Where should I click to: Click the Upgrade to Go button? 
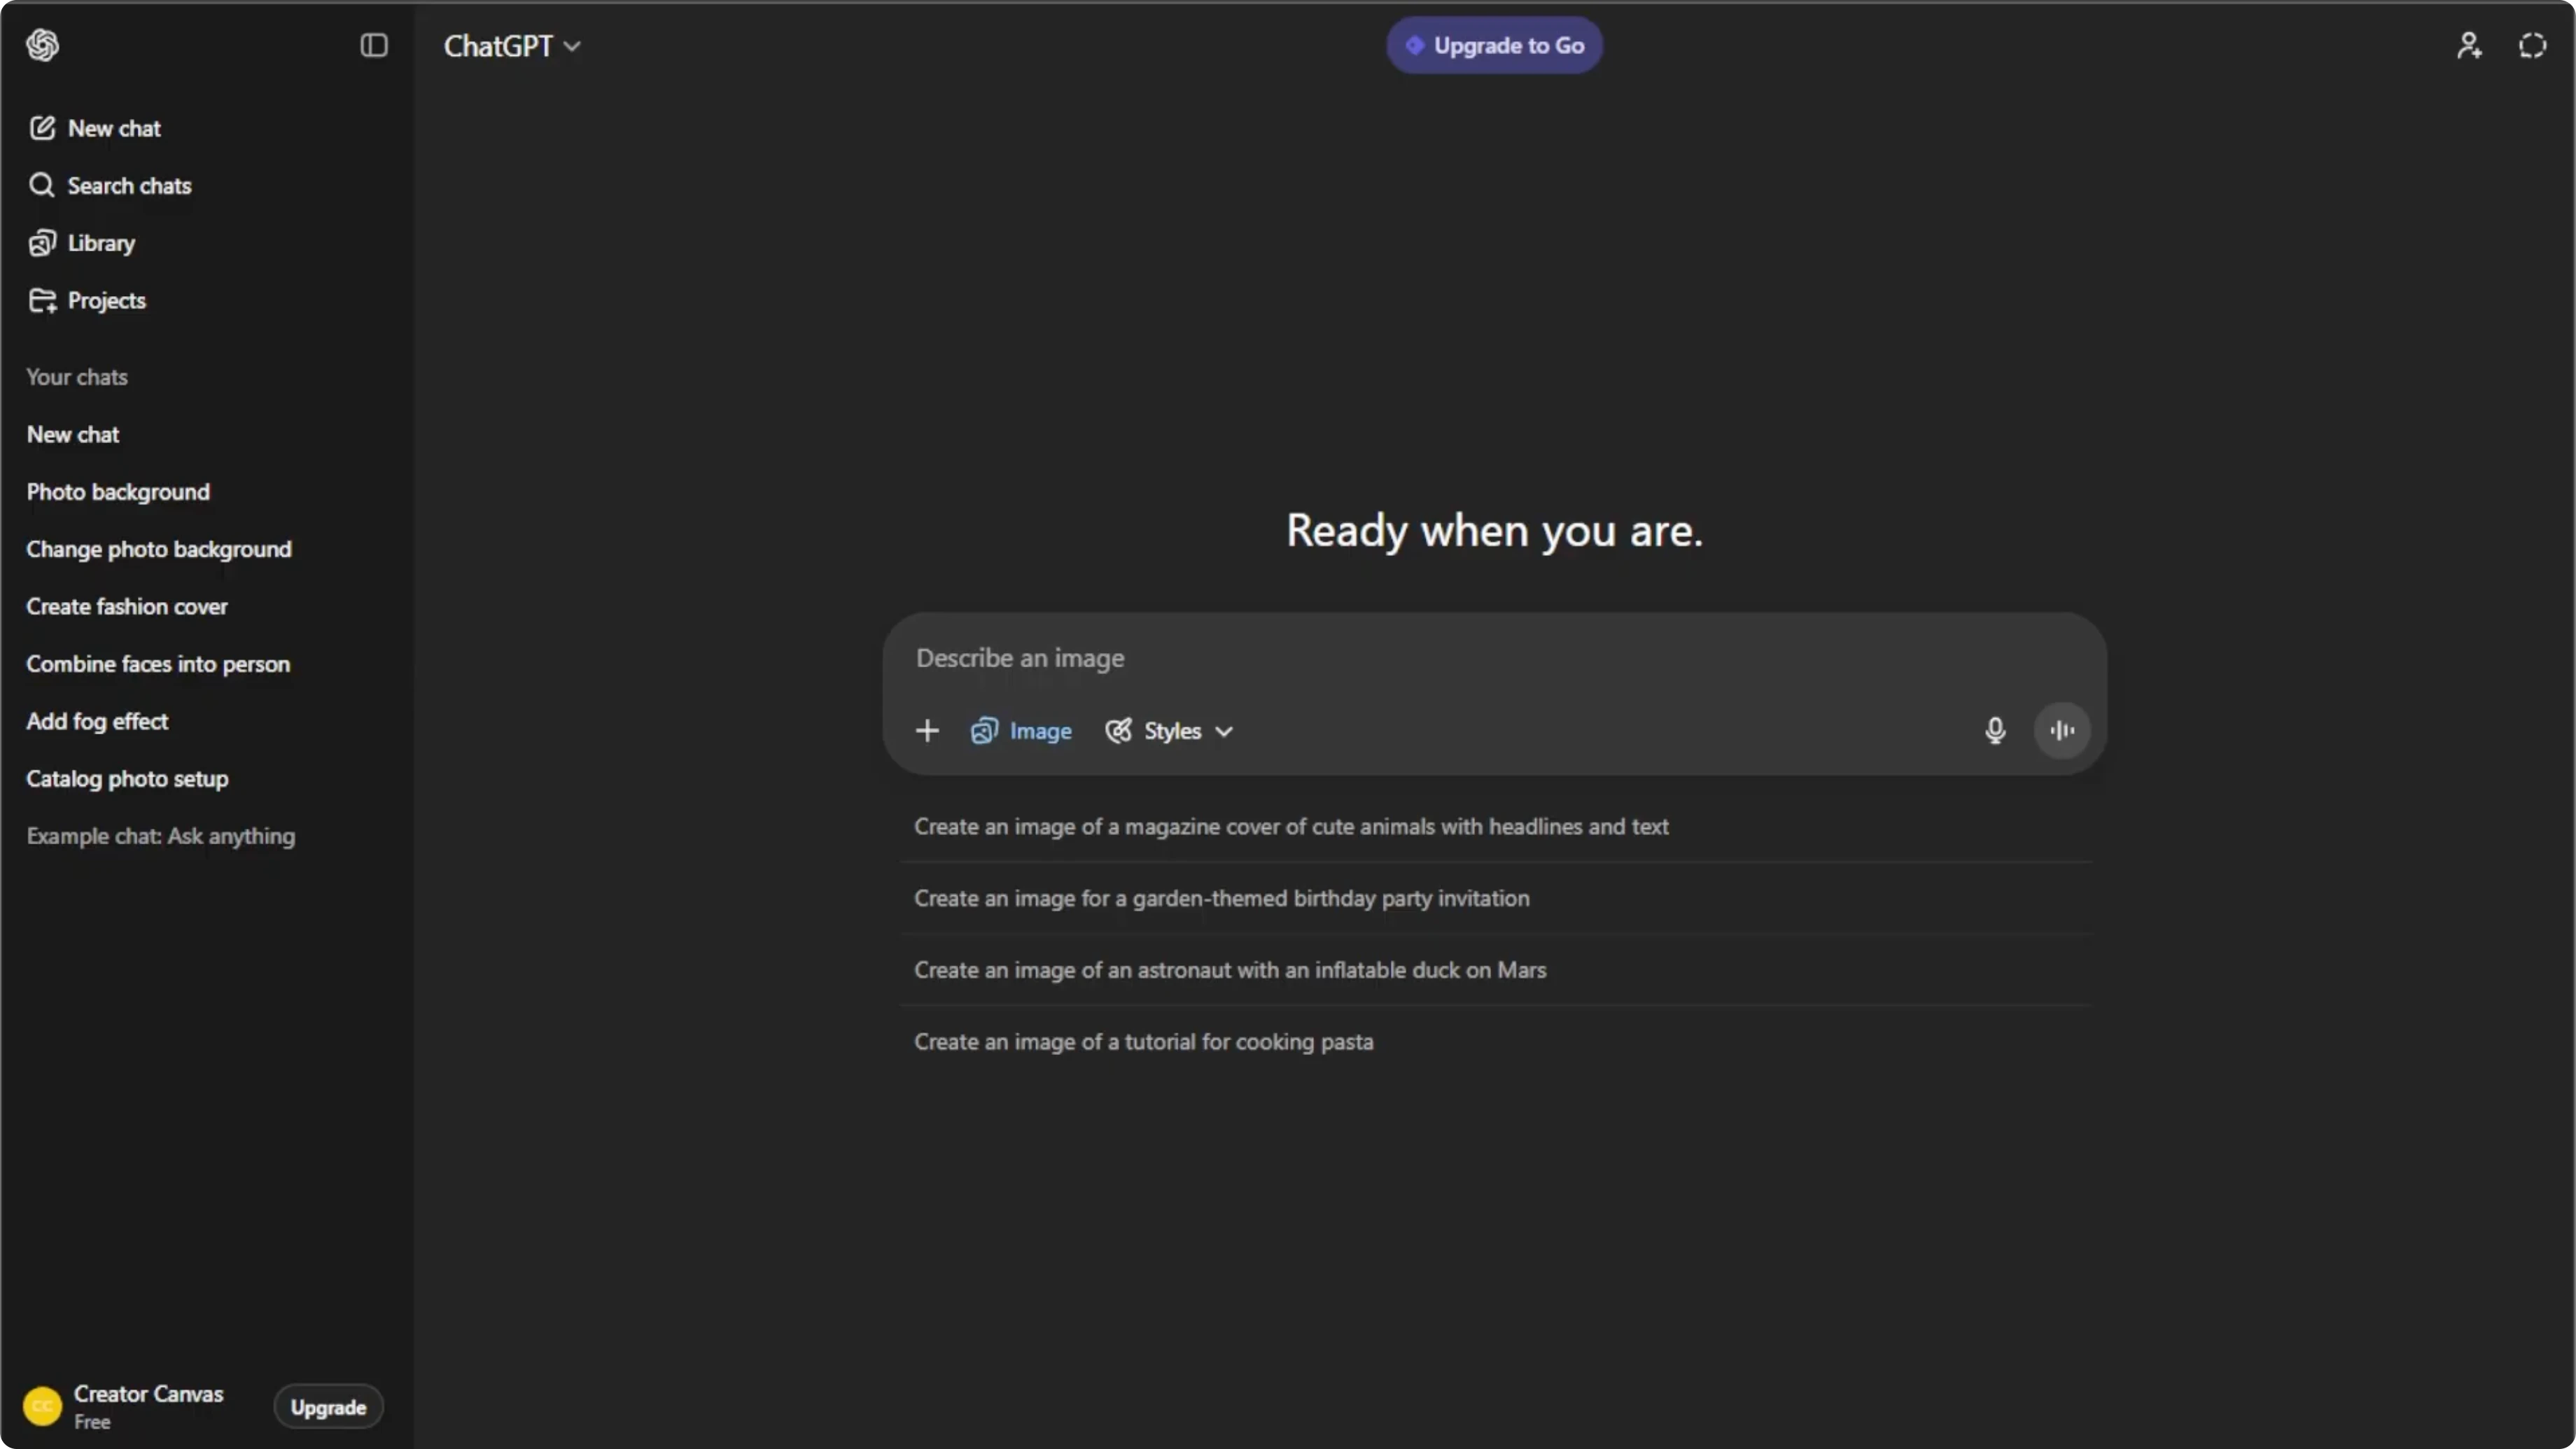click(x=1494, y=45)
